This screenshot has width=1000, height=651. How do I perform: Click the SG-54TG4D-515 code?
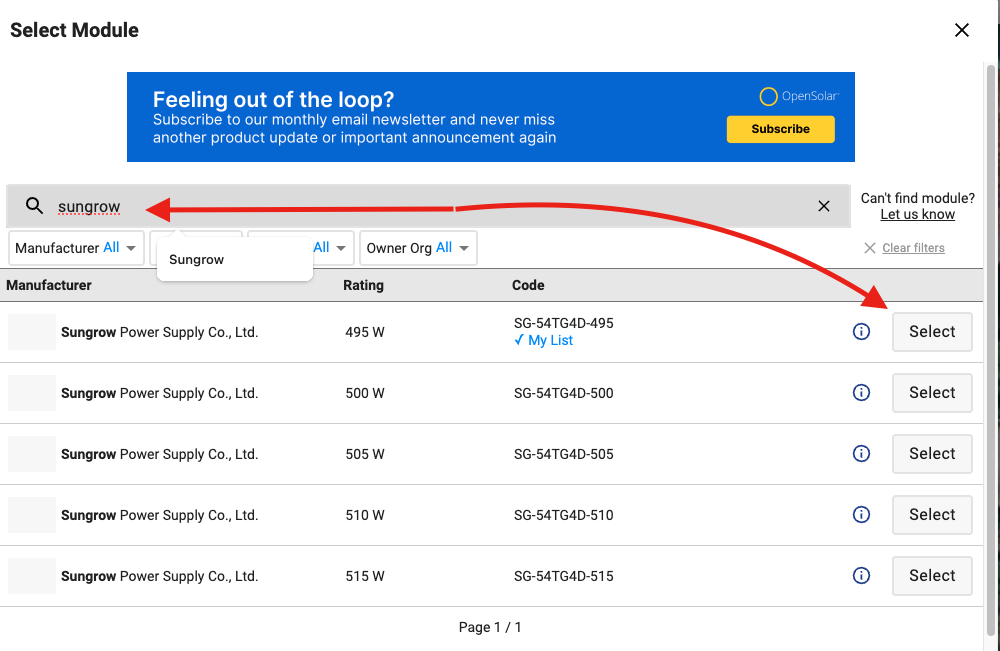564,576
